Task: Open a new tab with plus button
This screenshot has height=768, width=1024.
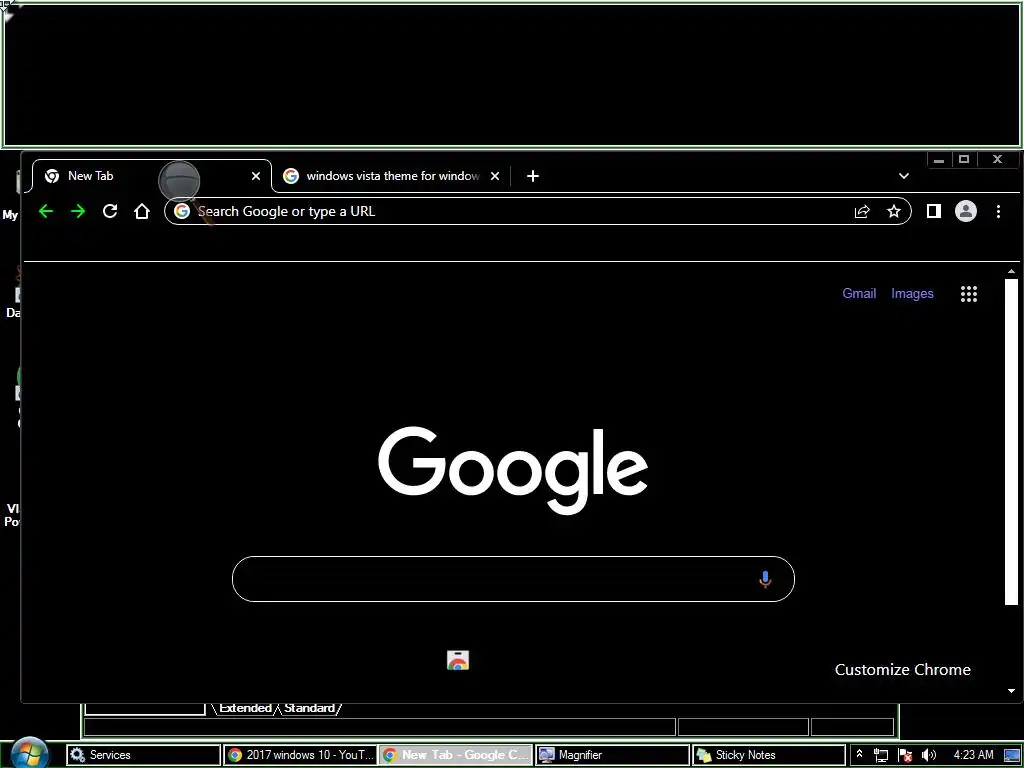Action: click(x=533, y=176)
